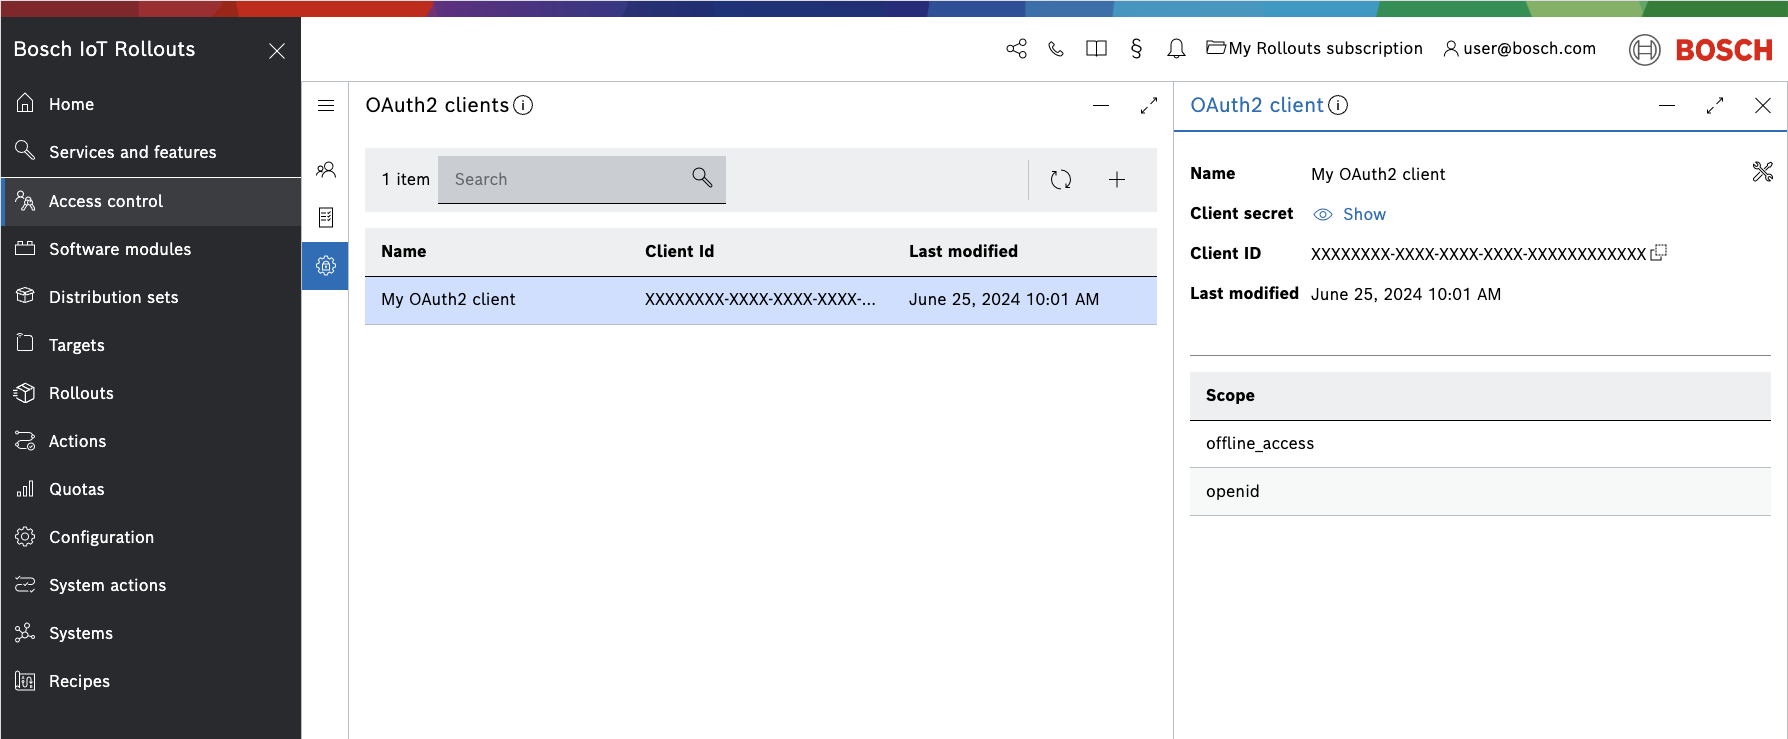The width and height of the screenshot is (1788, 739).
Task: Click the share icon in the header
Action: click(x=1016, y=49)
